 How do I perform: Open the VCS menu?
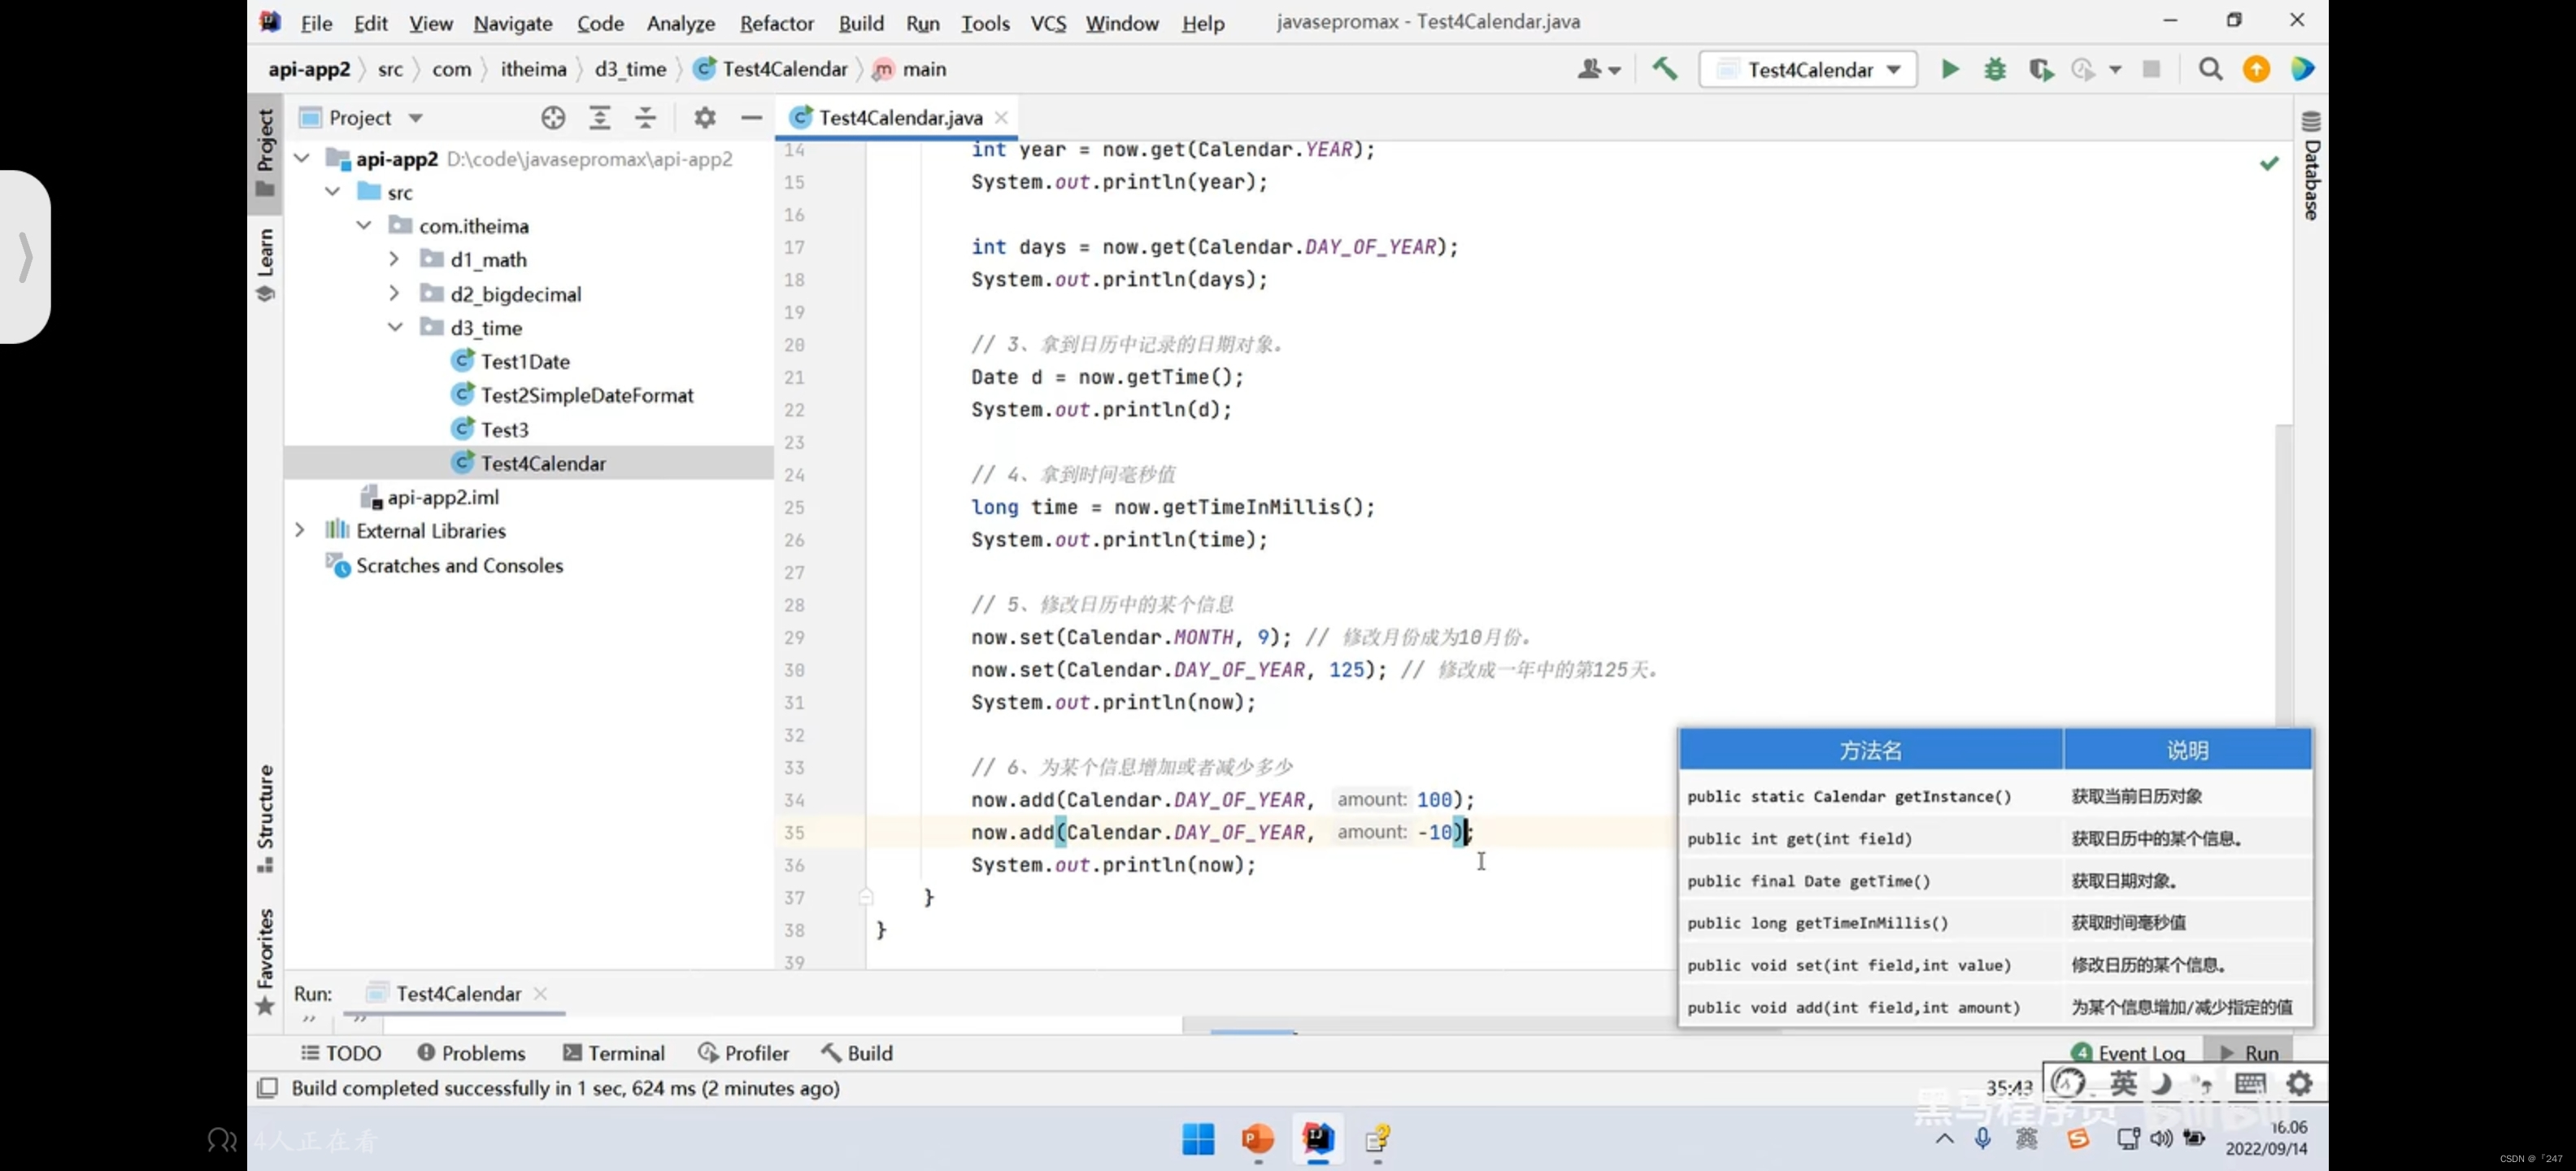[x=1047, y=22]
